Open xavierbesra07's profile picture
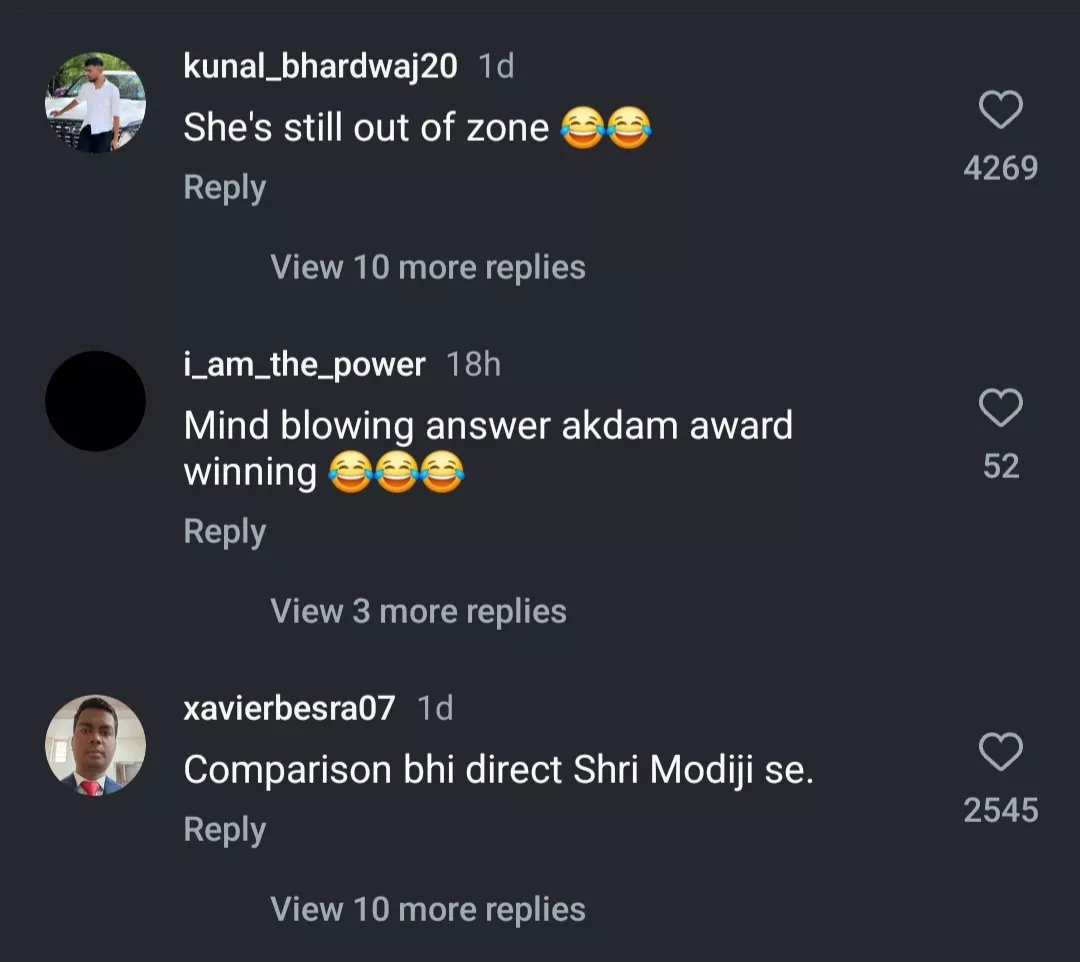 tap(96, 745)
